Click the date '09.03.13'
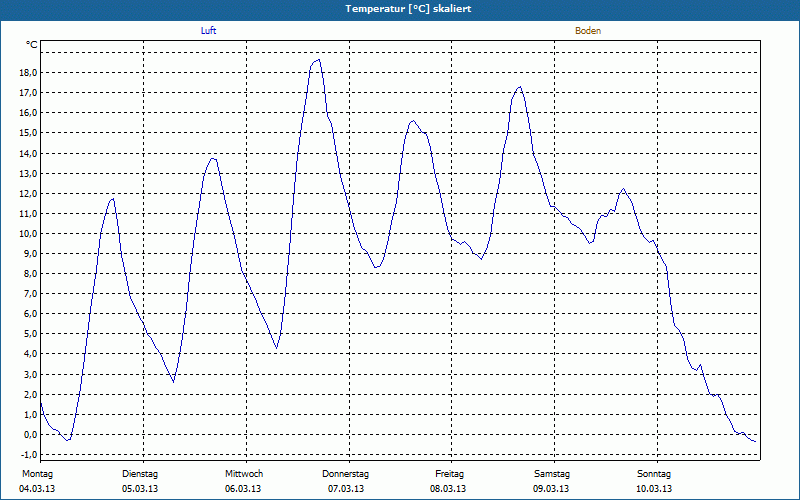800x500 pixels. click(551, 489)
